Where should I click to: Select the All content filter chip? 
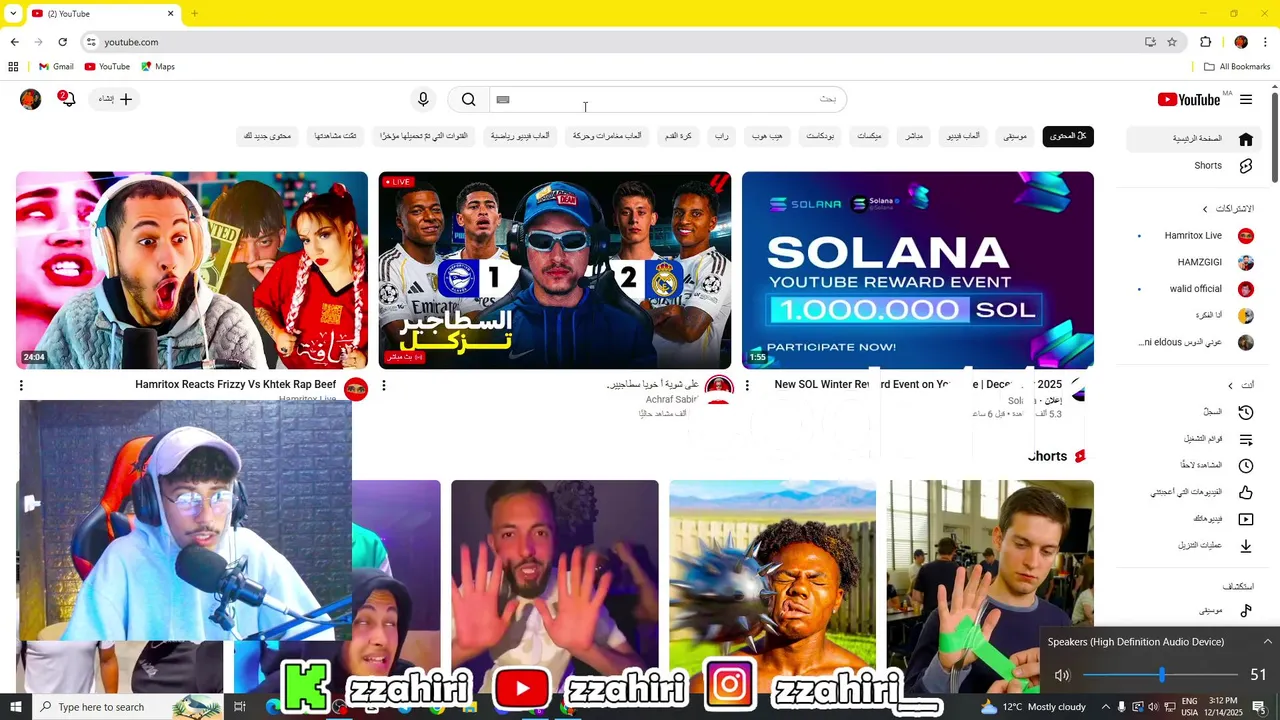tap(1068, 136)
